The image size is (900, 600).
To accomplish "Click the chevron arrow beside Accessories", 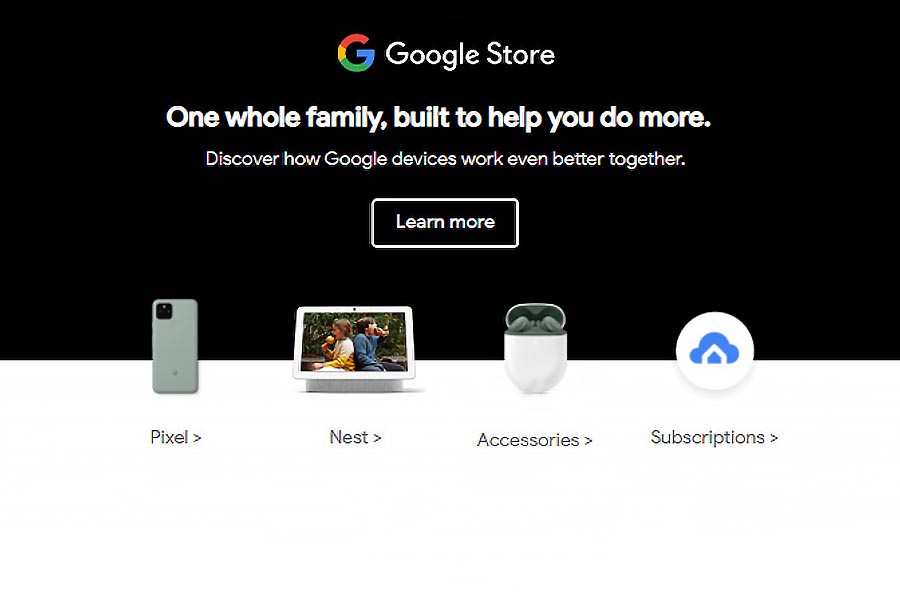I will (588, 441).
